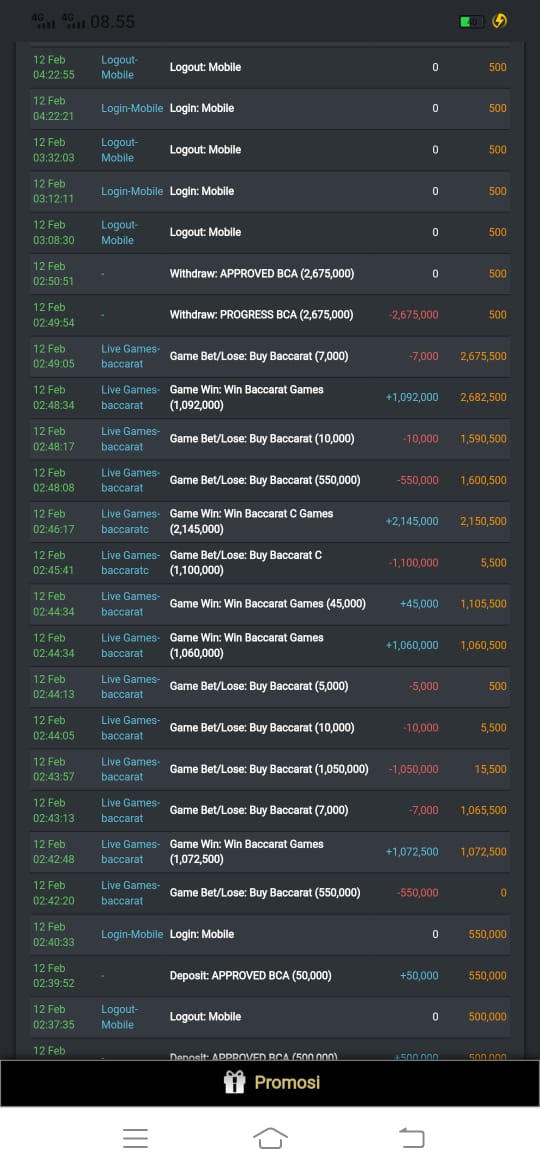Open Live Games-baccarat link at 02:49:05
Image resolution: width=540 pixels, height=1170 pixels.
click(x=131, y=356)
